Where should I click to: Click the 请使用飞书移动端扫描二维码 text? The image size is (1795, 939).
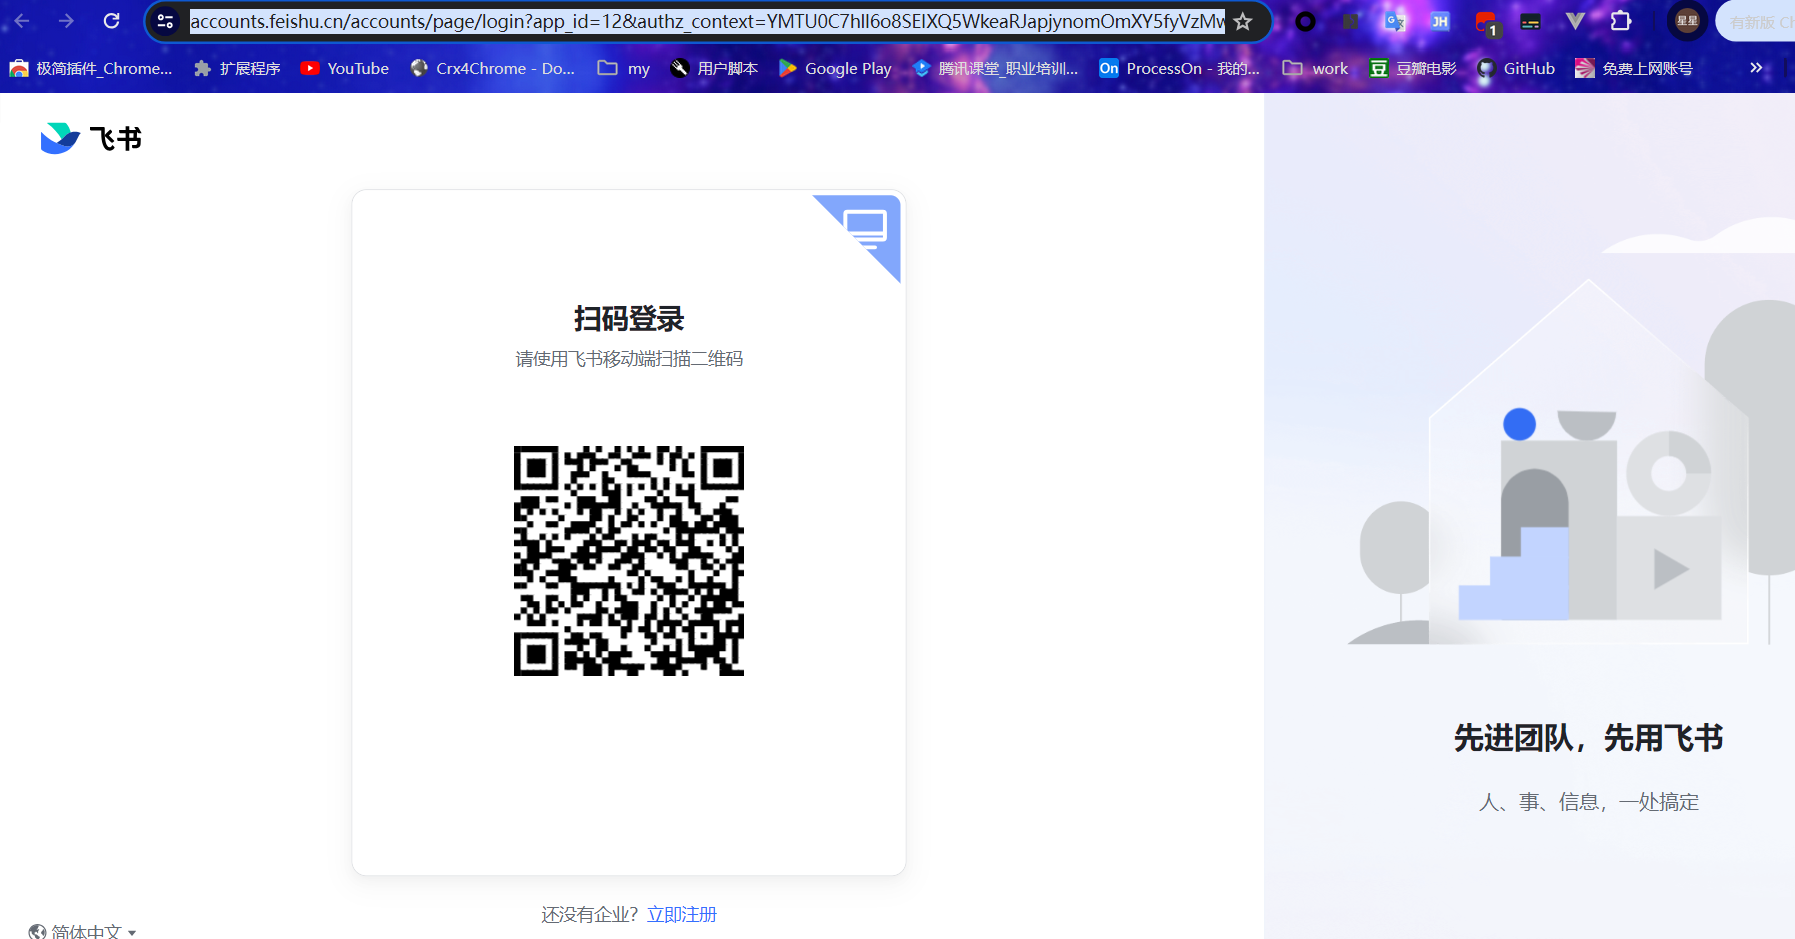coord(629,359)
